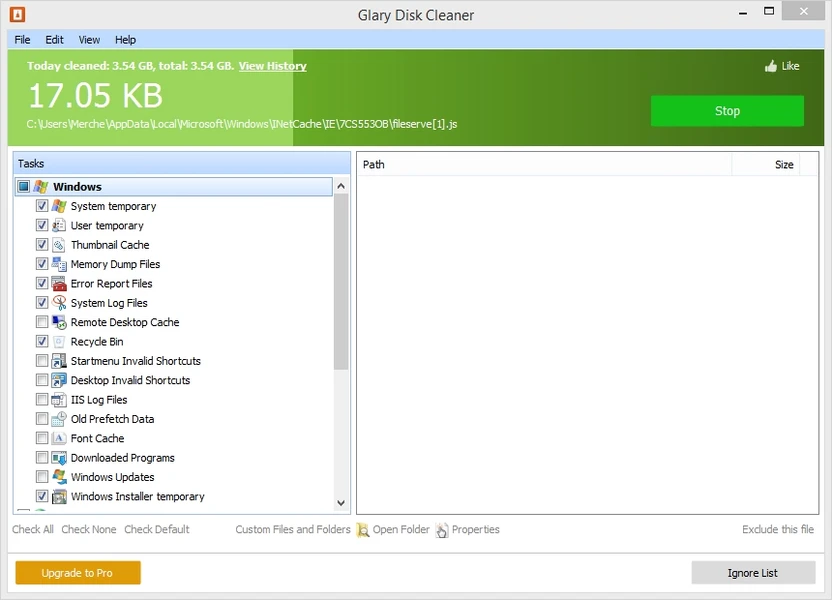Click the Error Report Files icon
Image resolution: width=832 pixels, height=600 pixels.
tap(59, 283)
